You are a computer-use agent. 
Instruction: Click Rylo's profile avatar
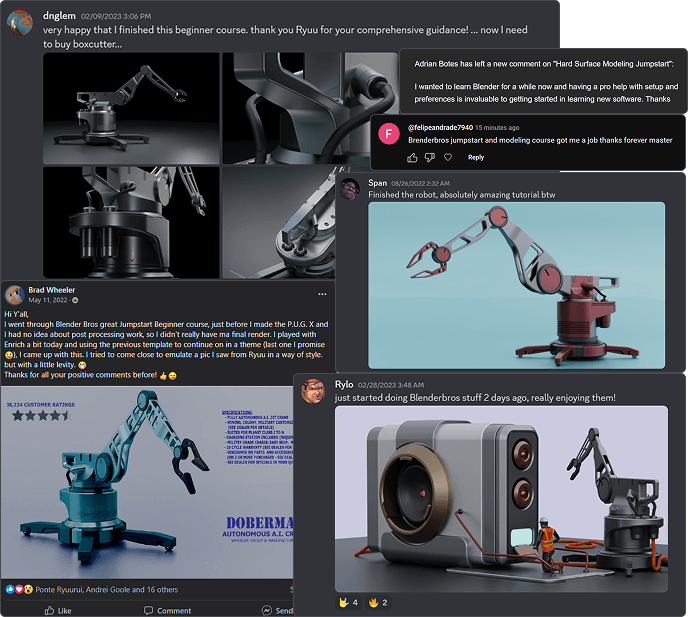coord(313,391)
